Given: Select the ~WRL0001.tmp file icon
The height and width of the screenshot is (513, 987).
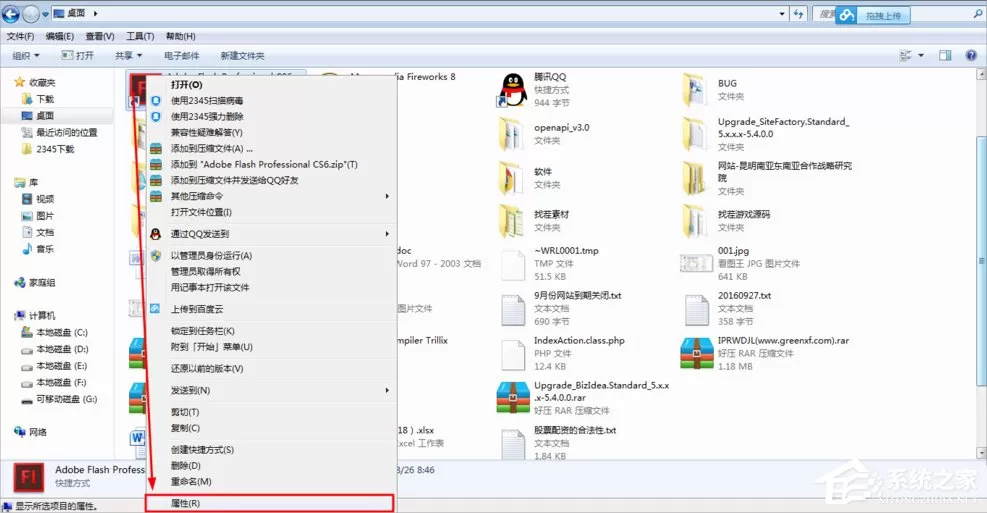Looking at the screenshot, I should point(512,265).
